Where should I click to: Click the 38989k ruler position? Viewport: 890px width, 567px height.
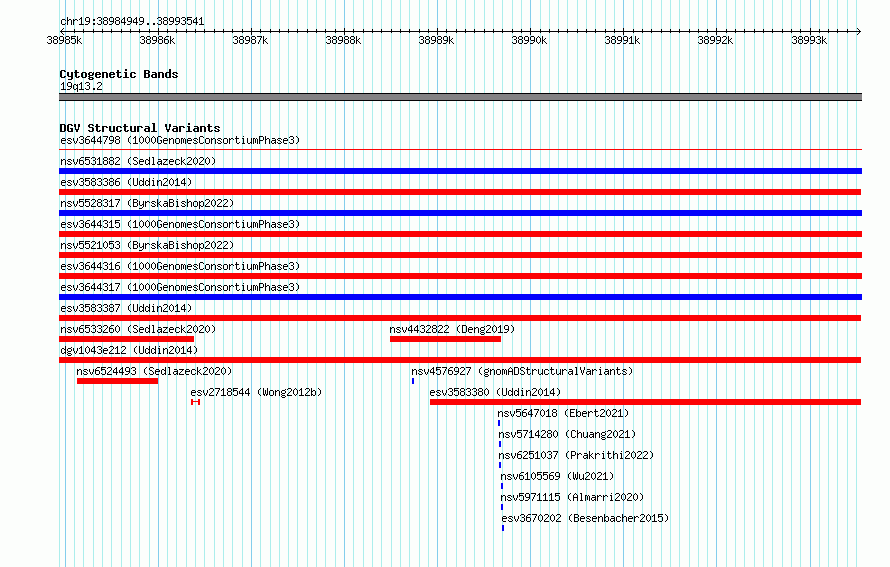point(436,40)
